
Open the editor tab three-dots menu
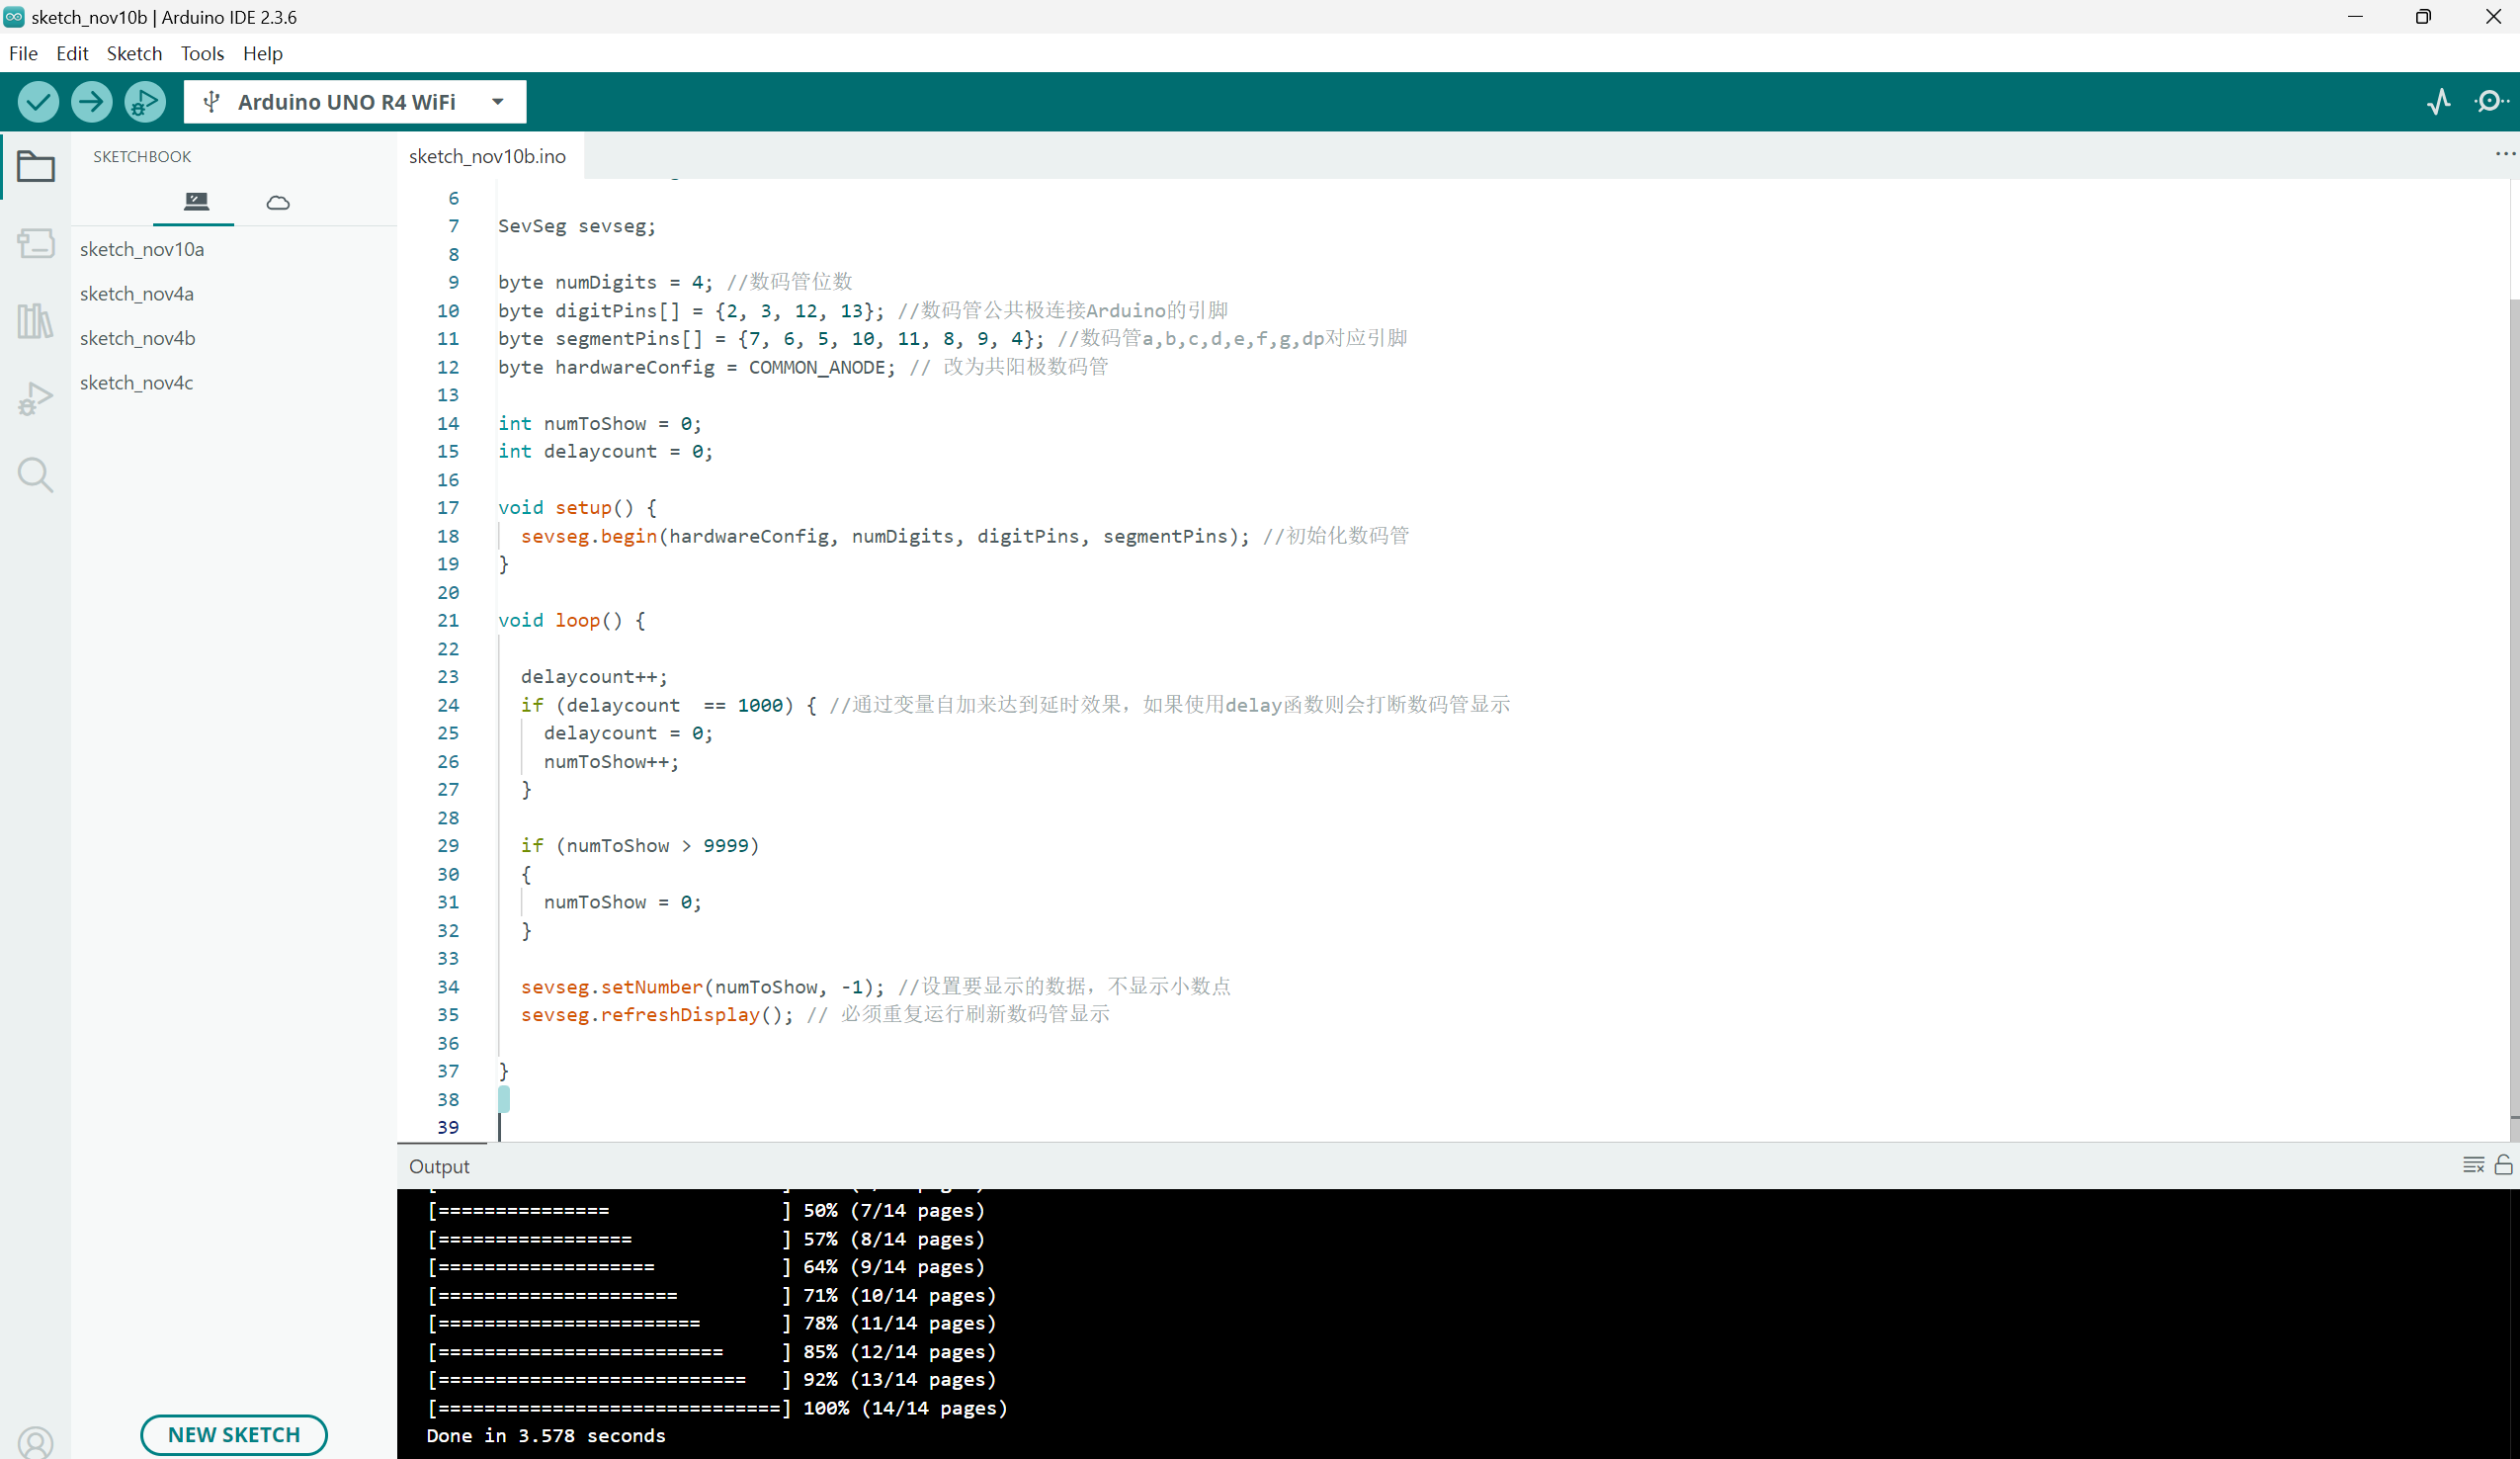tap(2504, 154)
